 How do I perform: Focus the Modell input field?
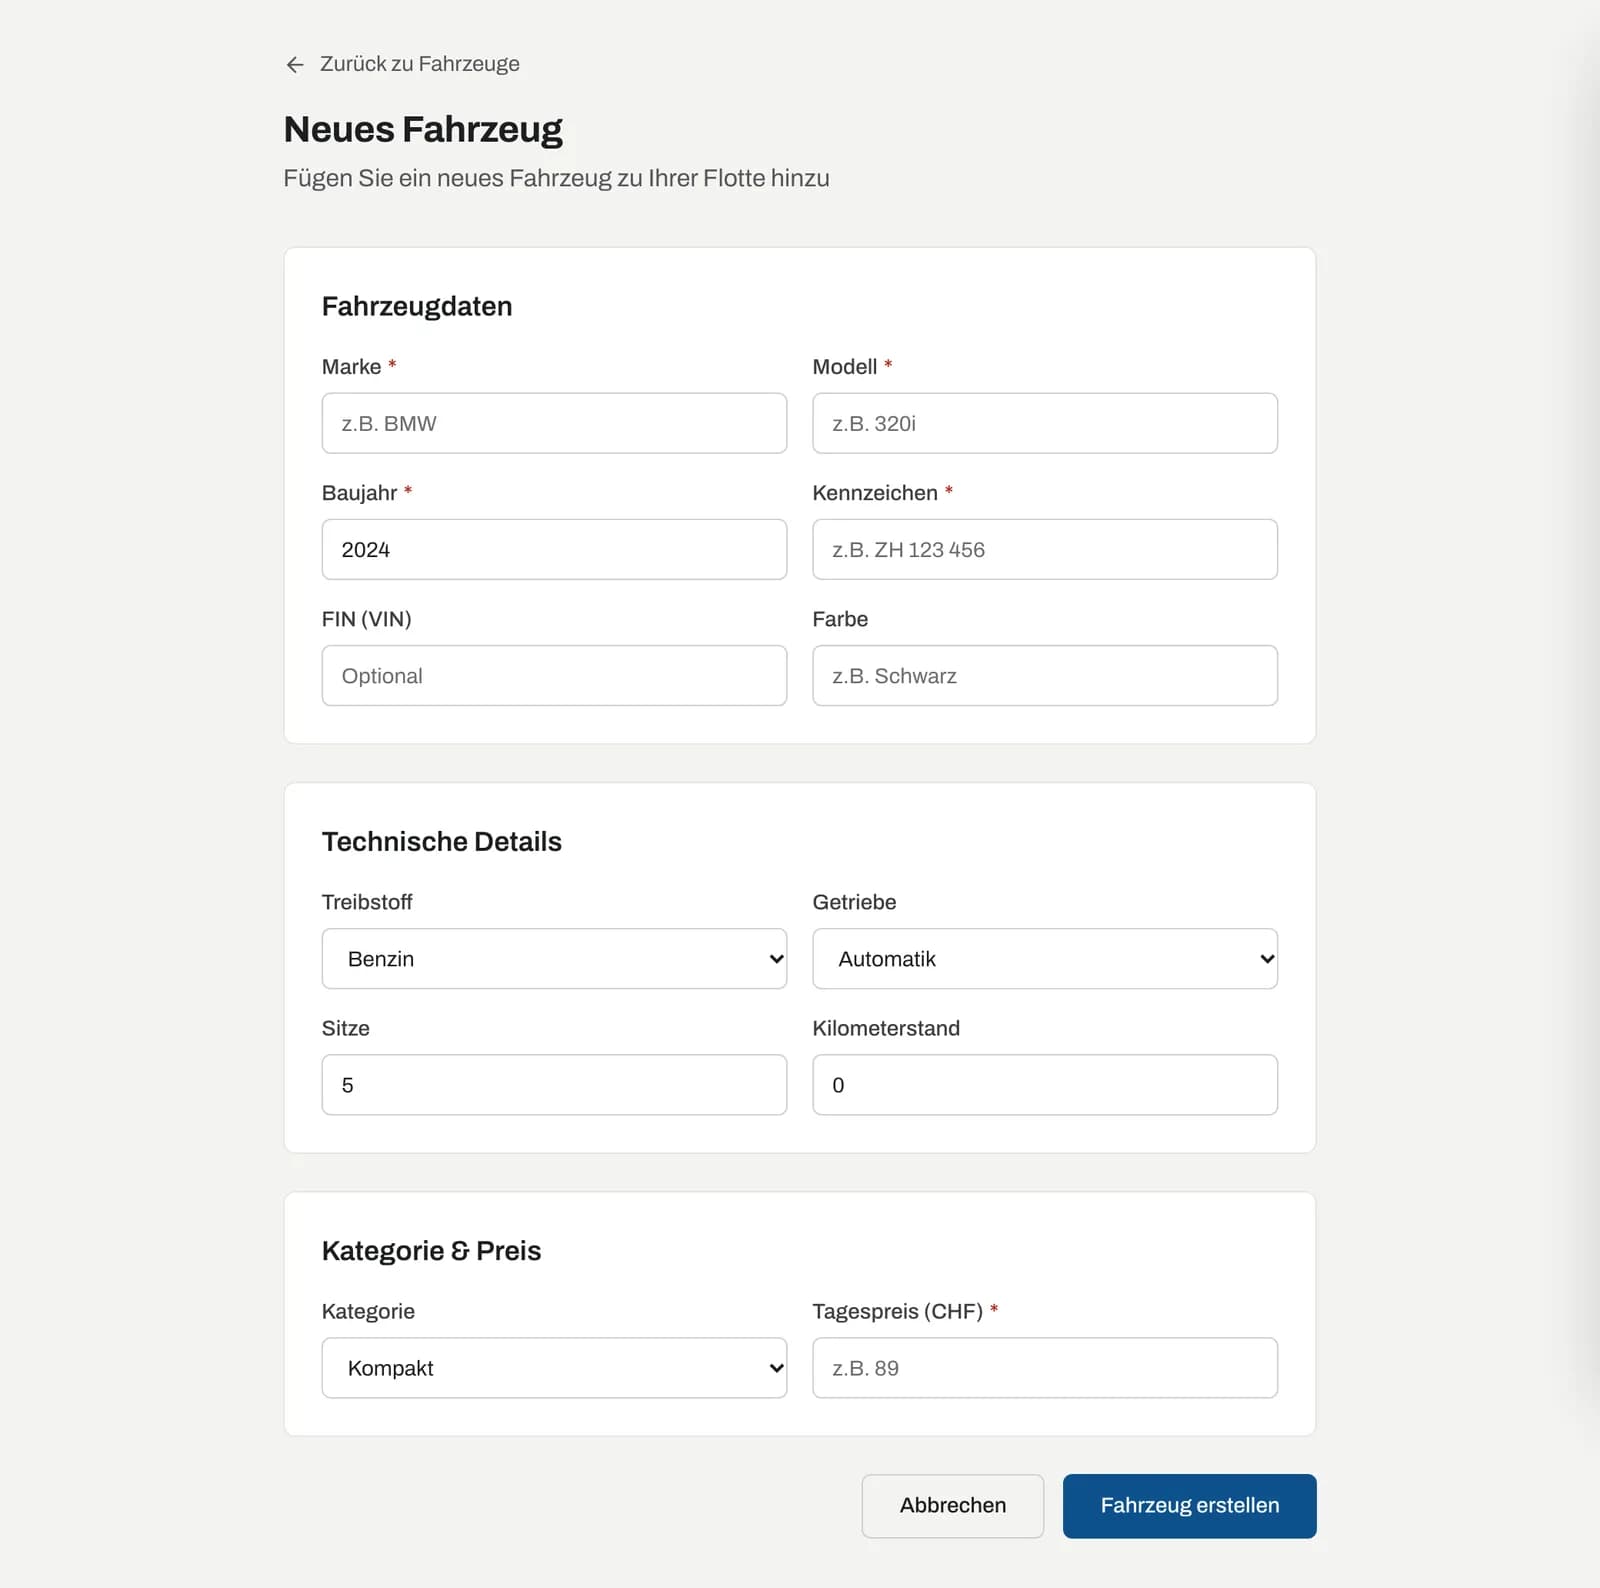pyautogui.click(x=1045, y=423)
